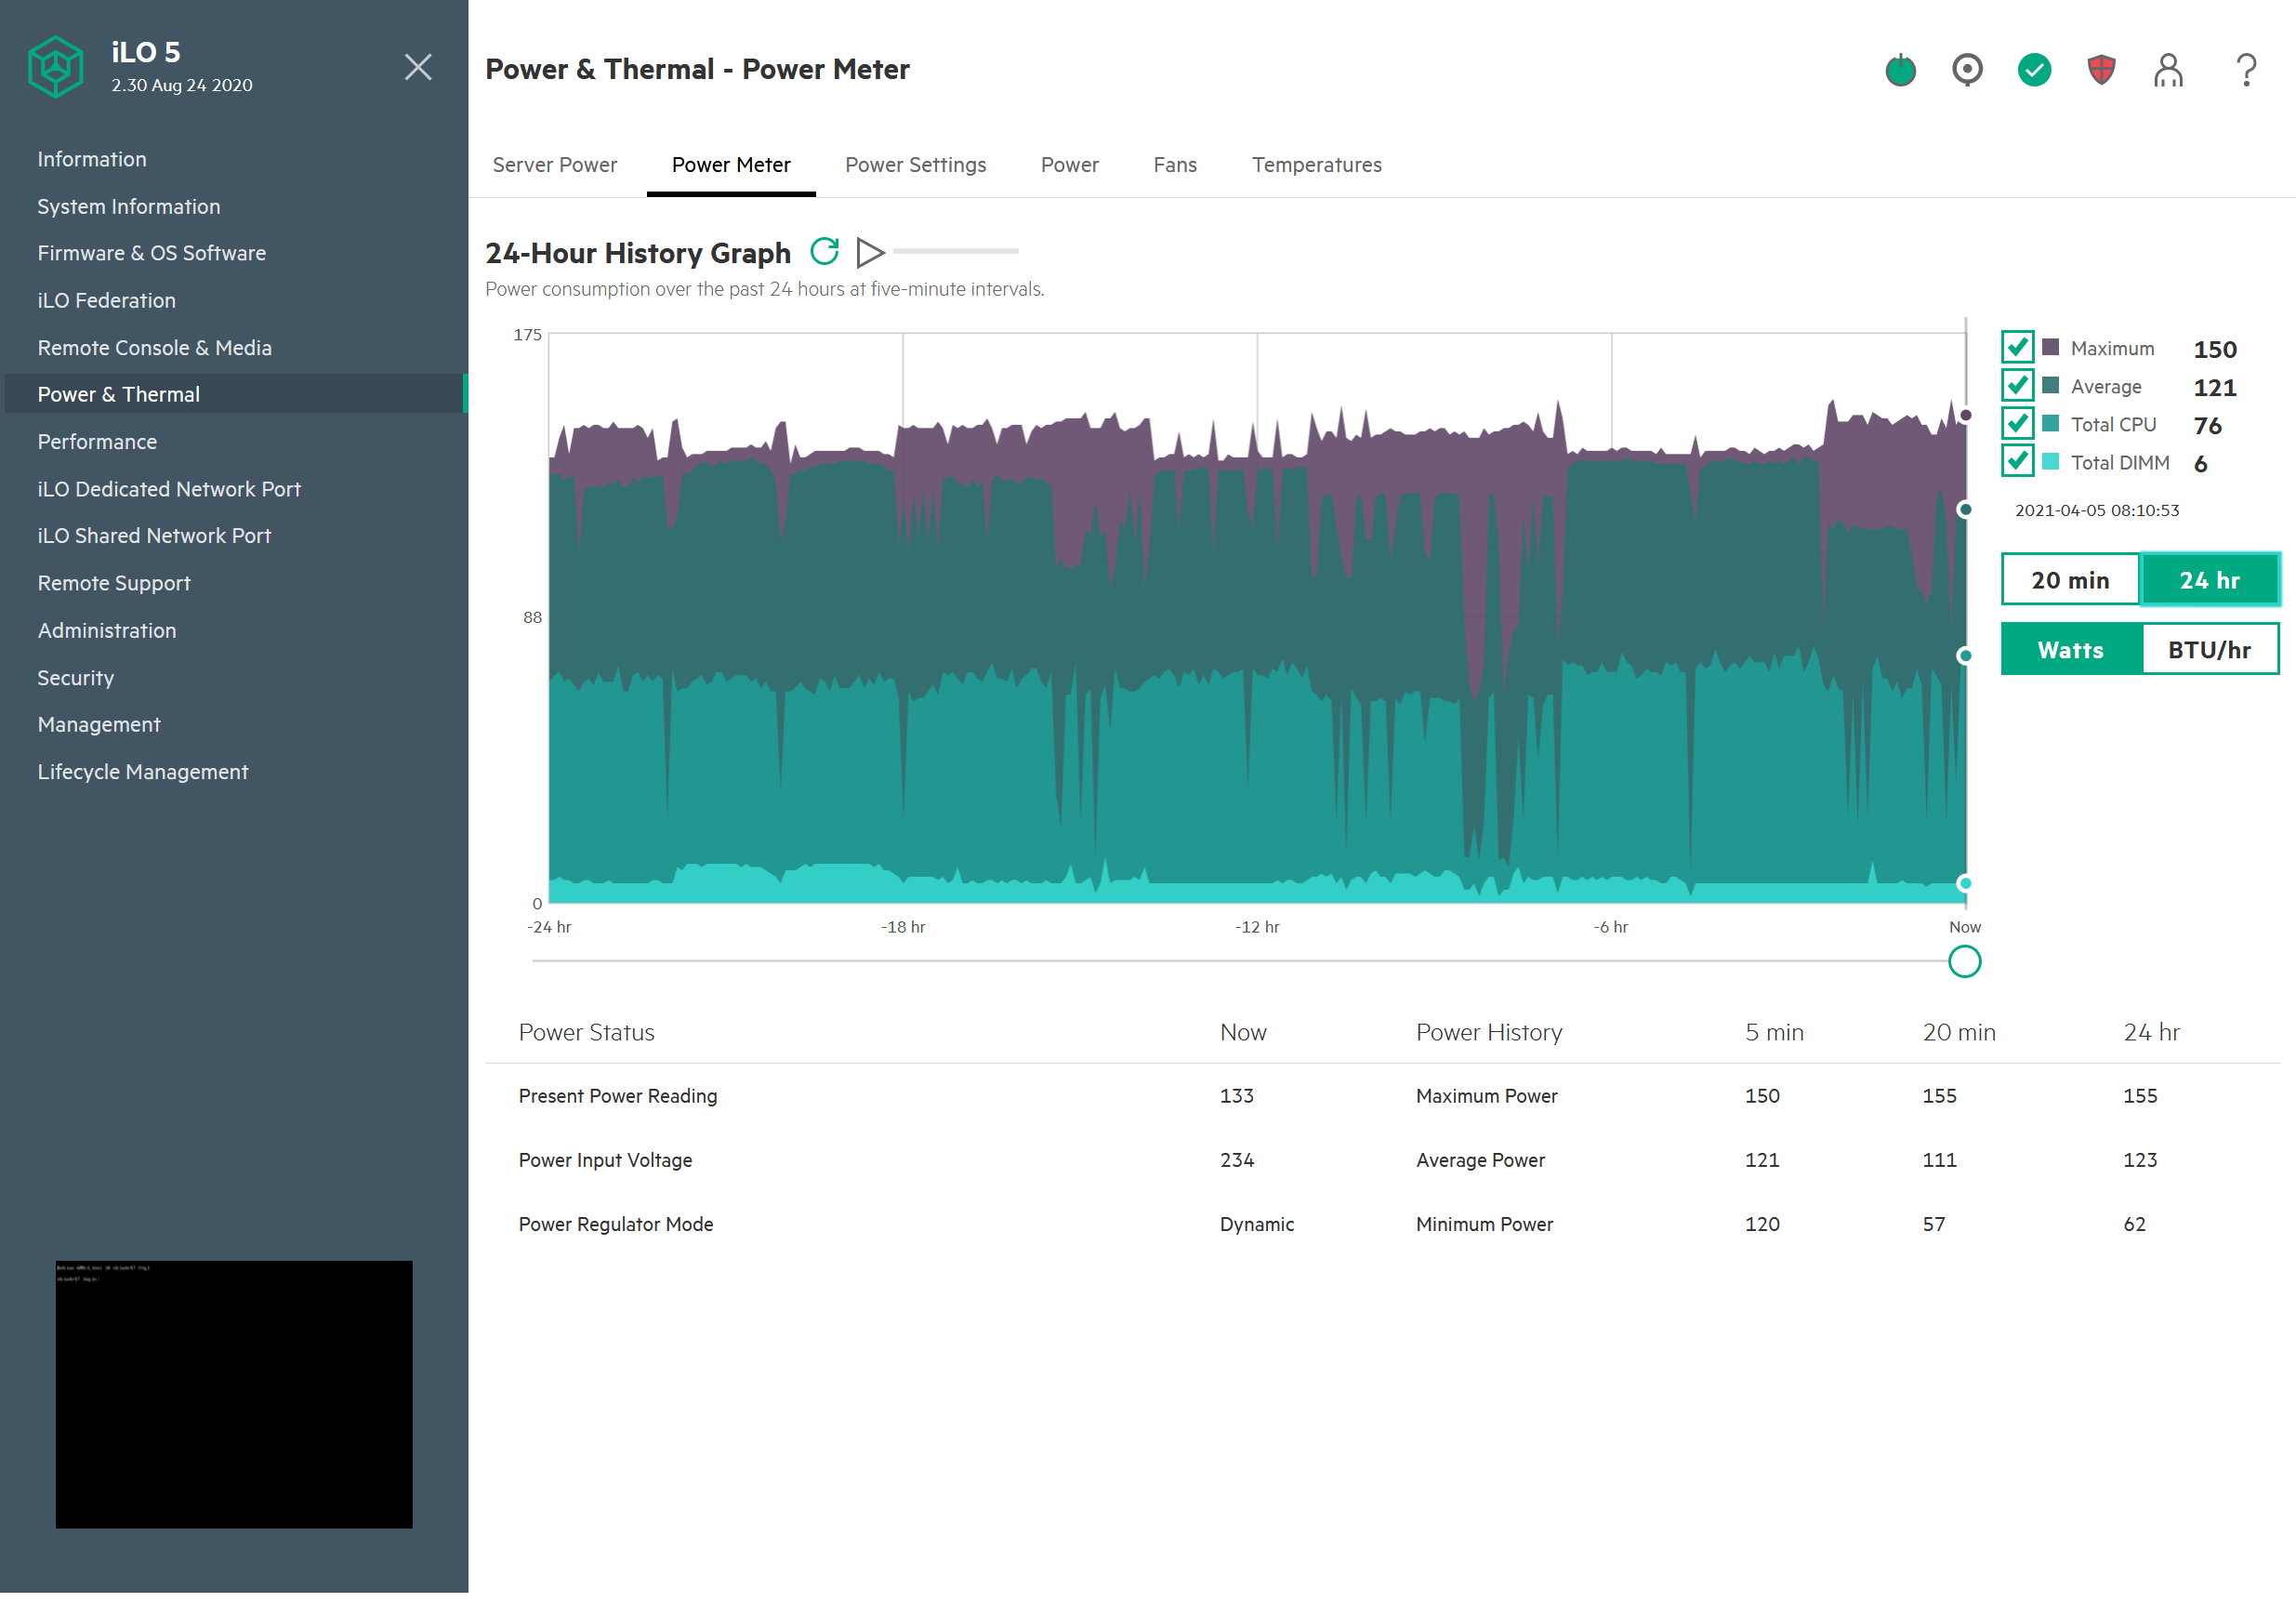Uncheck the Maximum series checkbox

[x=2016, y=347]
